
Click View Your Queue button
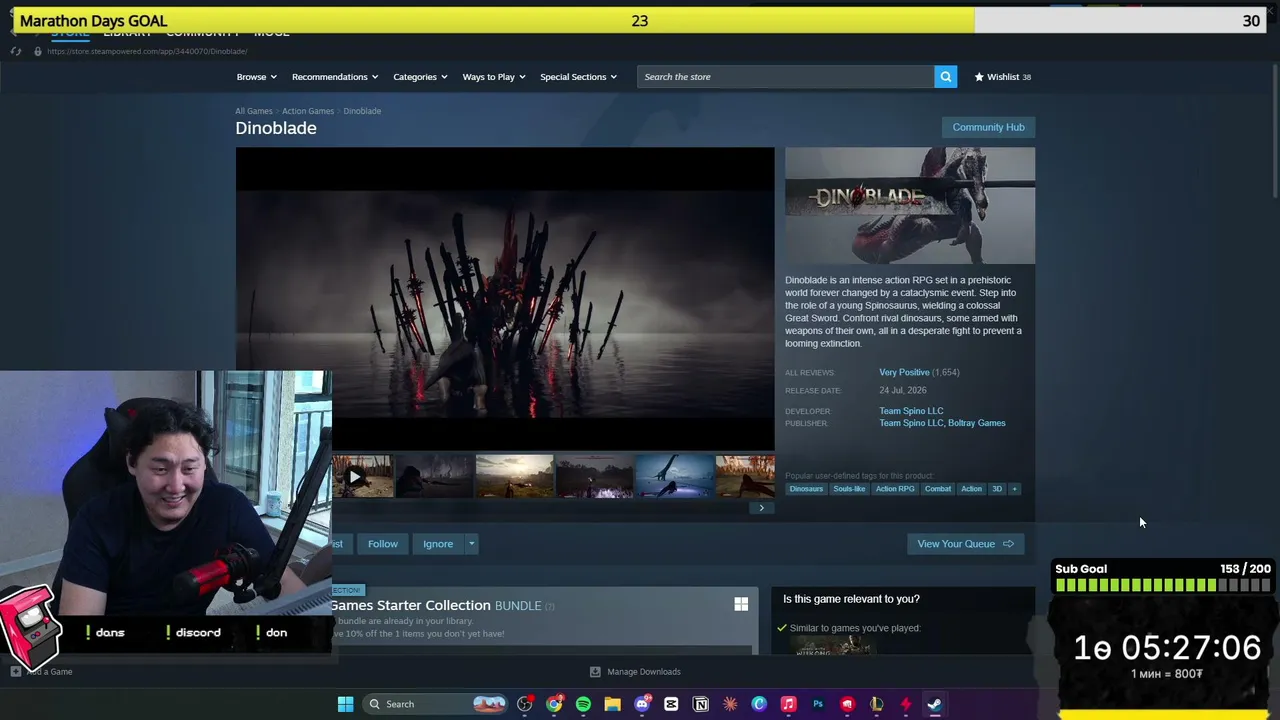[x=965, y=544]
